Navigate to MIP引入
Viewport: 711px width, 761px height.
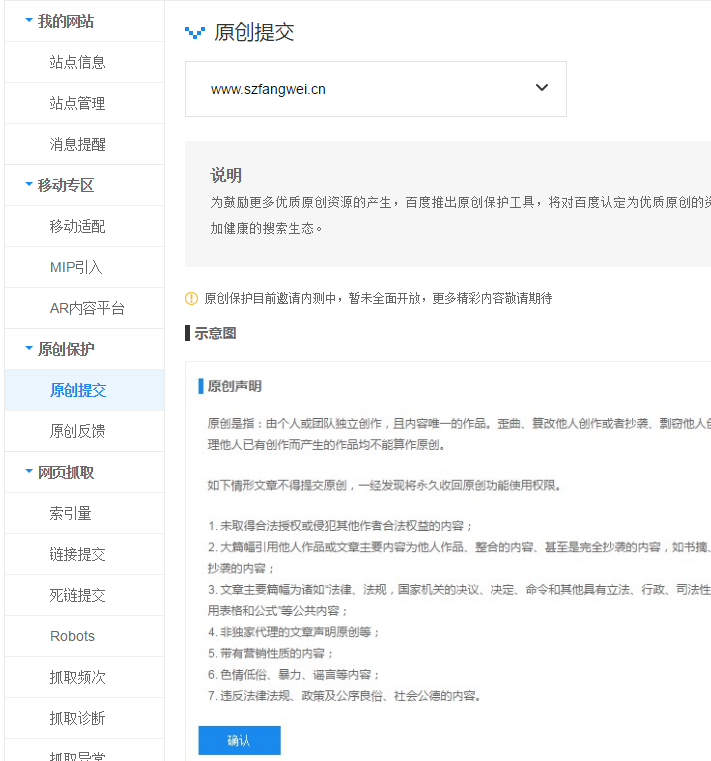point(76,267)
